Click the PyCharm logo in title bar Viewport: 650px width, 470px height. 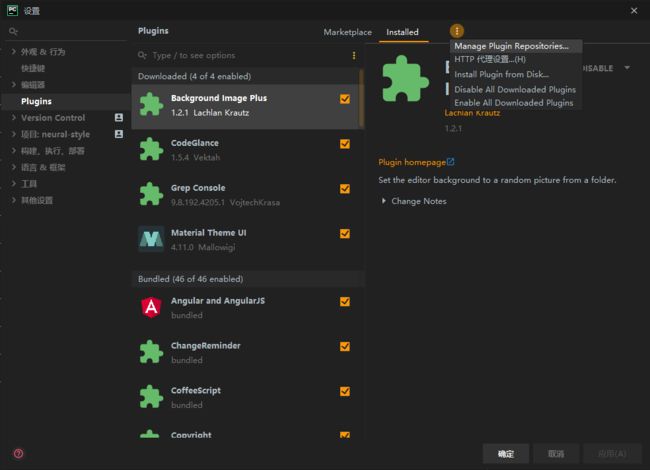pos(12,10)
